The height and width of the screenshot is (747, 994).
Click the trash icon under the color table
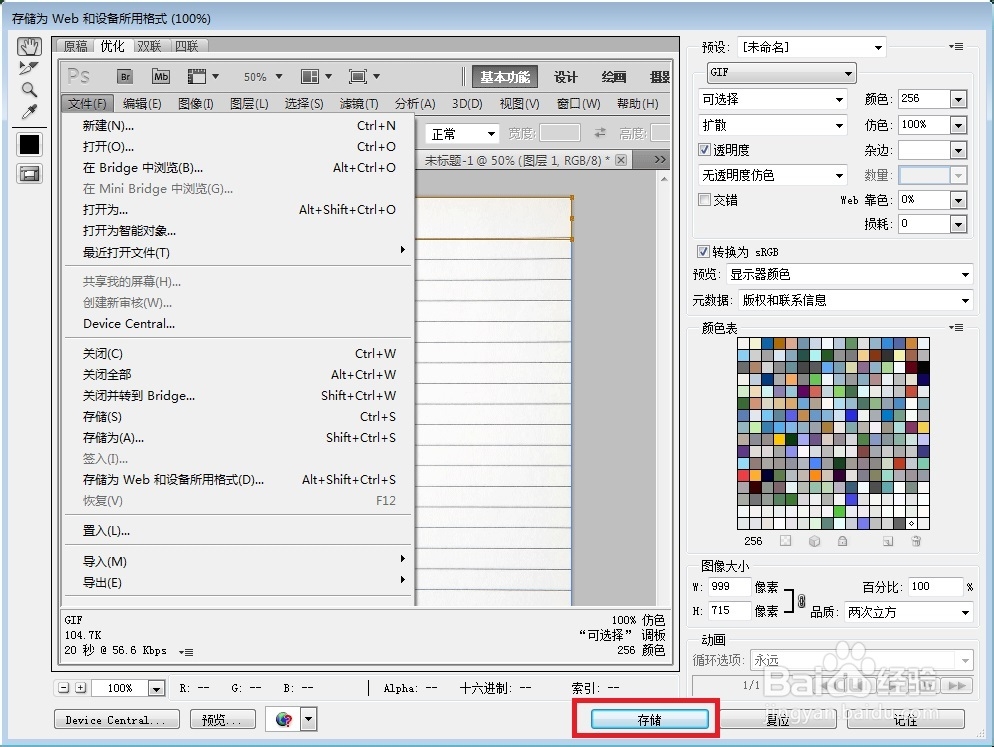(916, 541)
